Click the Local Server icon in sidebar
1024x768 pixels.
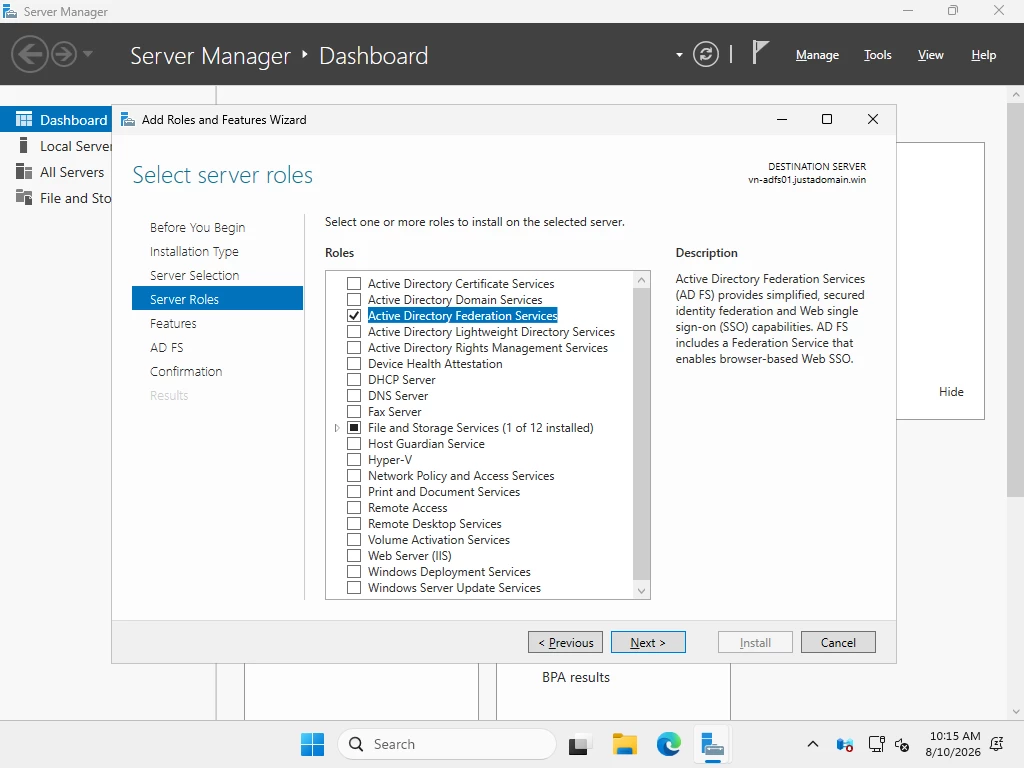point(24,145)
